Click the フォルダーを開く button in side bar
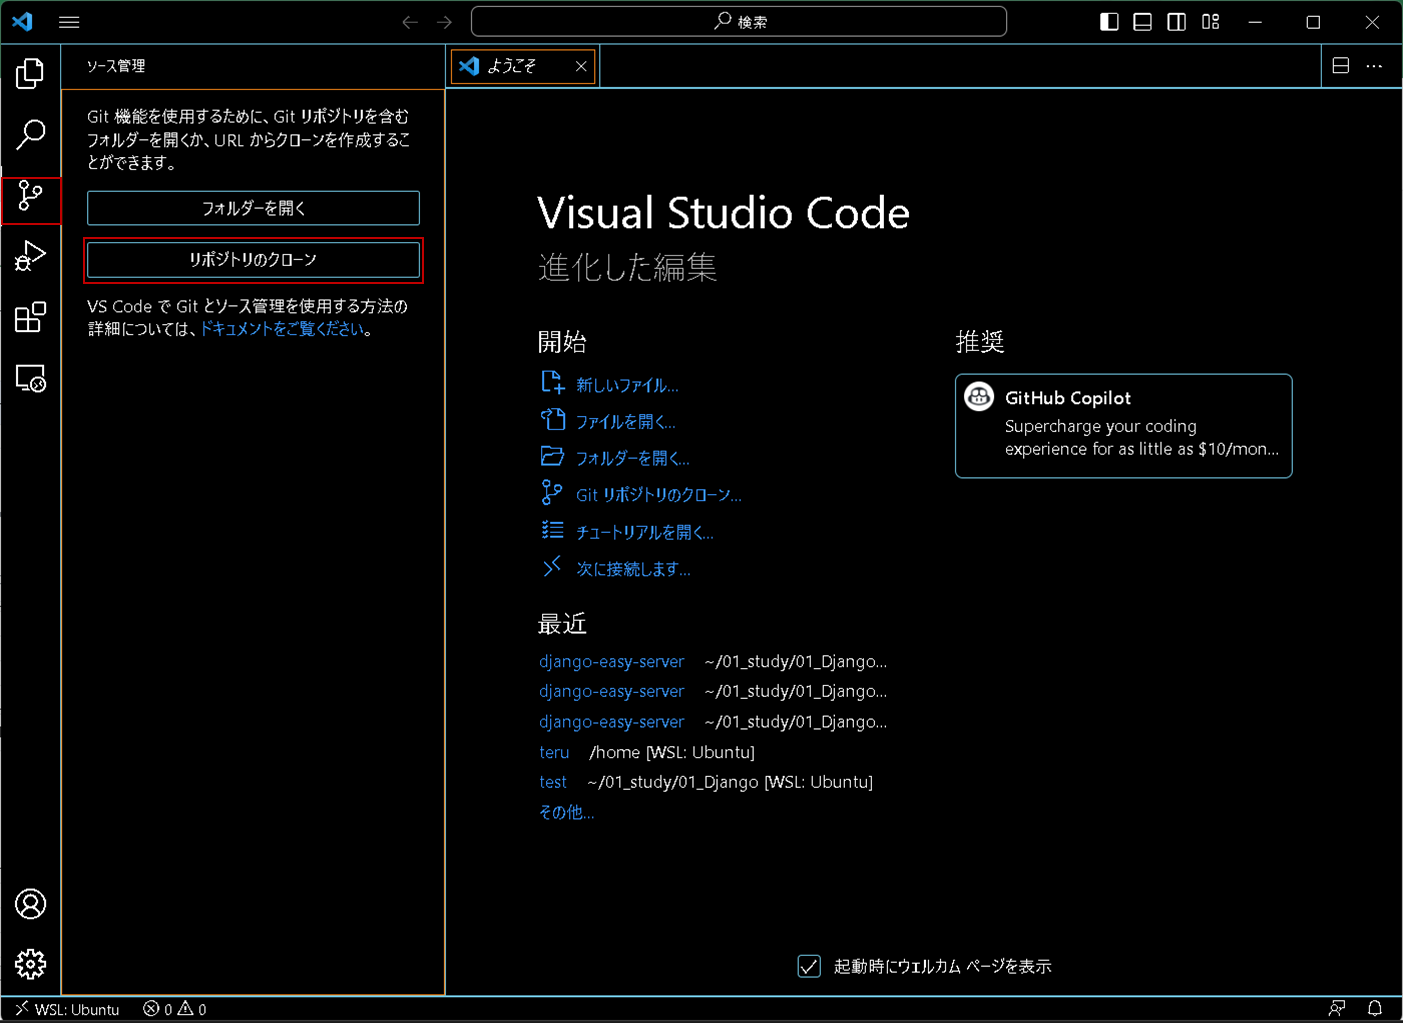The height and width of the screenshot is (1023, 1403). [253, 208]
